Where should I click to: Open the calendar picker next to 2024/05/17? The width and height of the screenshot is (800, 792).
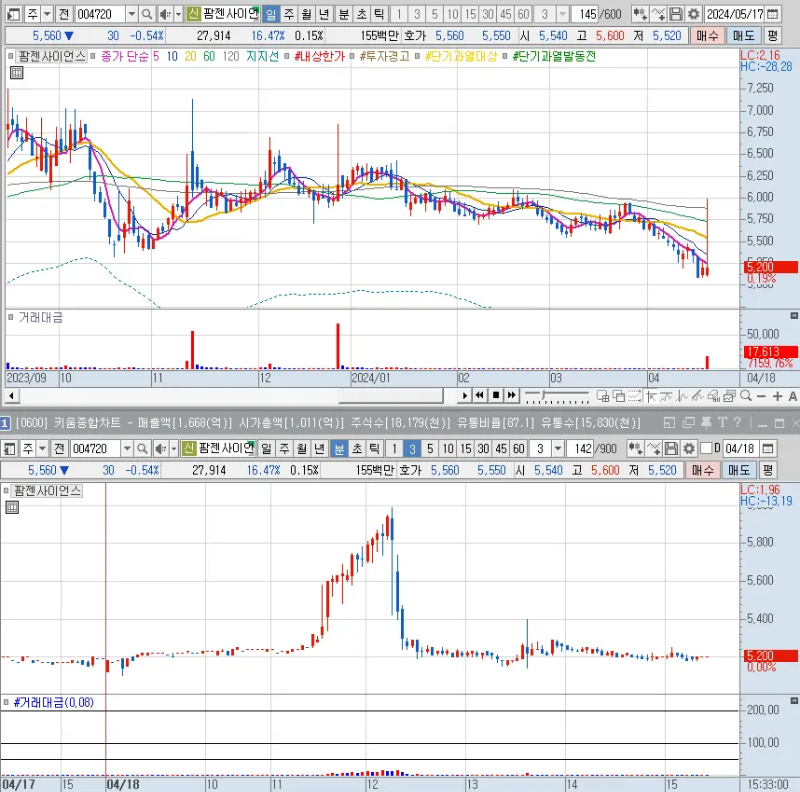pyautogui.click(x=773, y=14)
